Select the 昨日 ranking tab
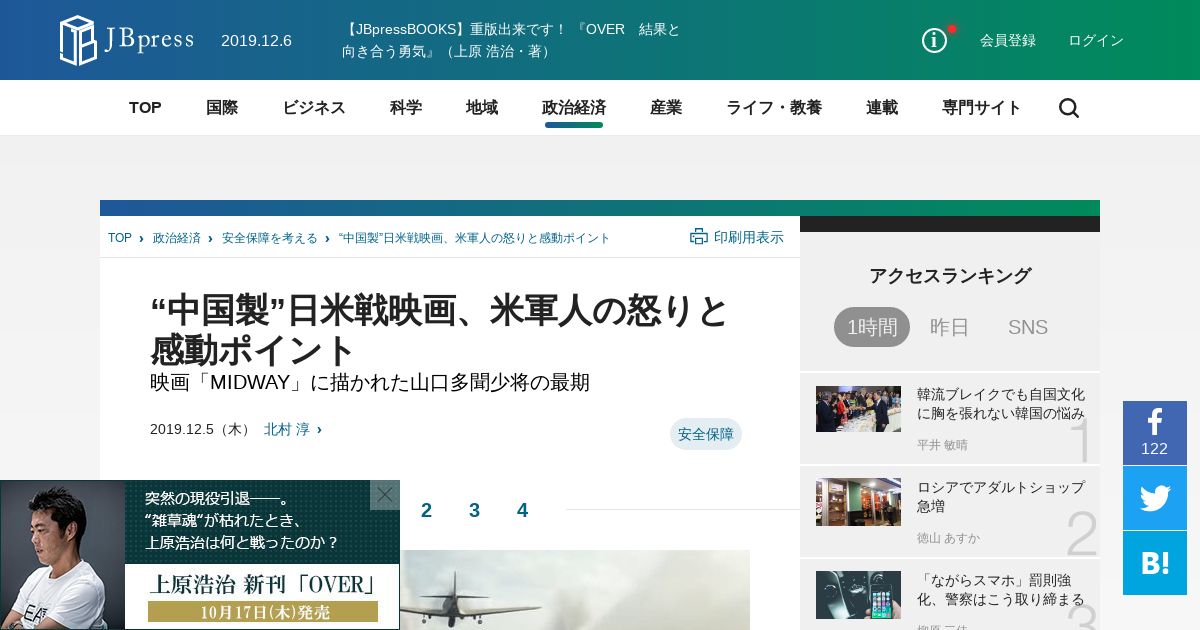Image resolution: width=1200 pixels, height=630 pixels. pos(950,327)
